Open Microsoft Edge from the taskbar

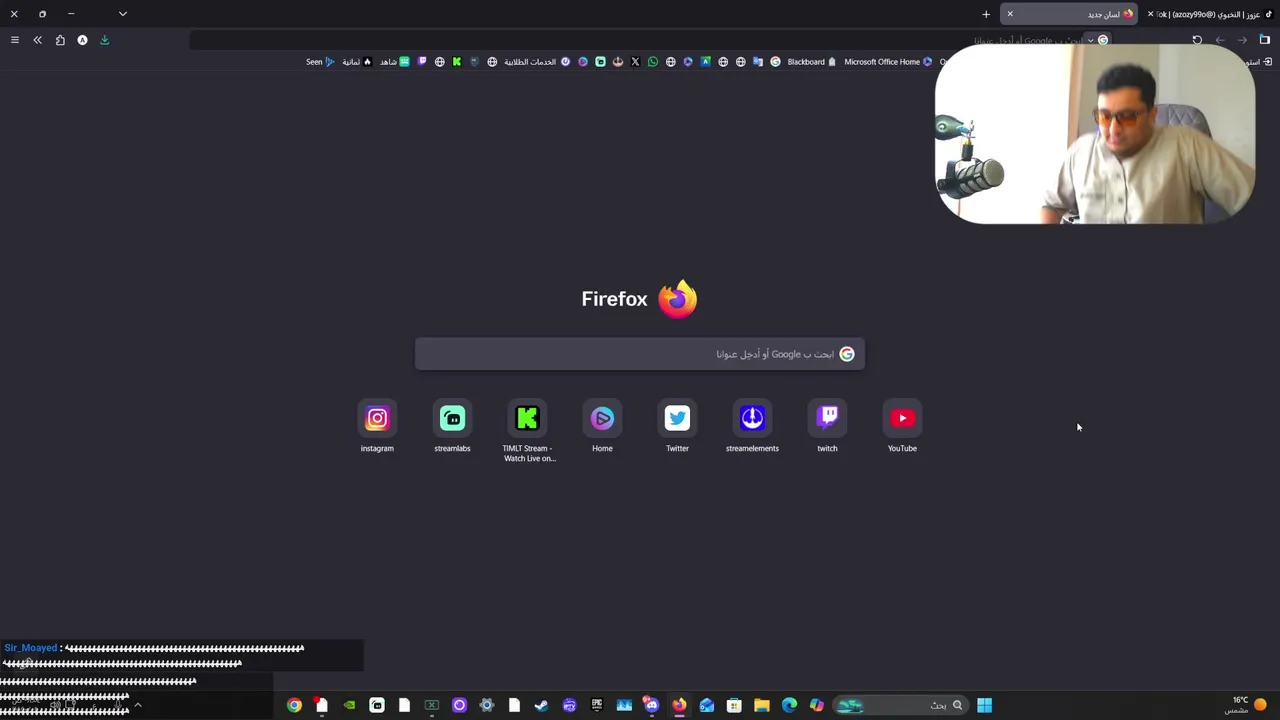point(789,705)
